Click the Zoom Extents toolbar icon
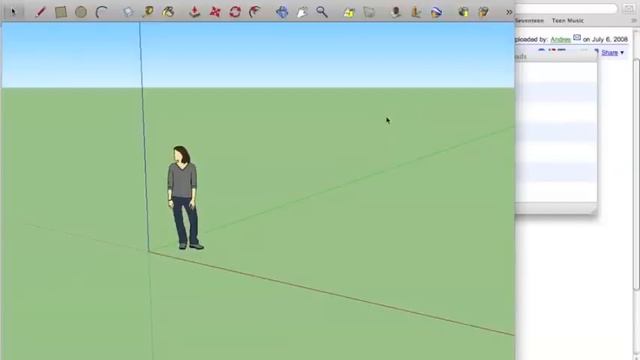The image size is (640, 360). tap(349, 12)
